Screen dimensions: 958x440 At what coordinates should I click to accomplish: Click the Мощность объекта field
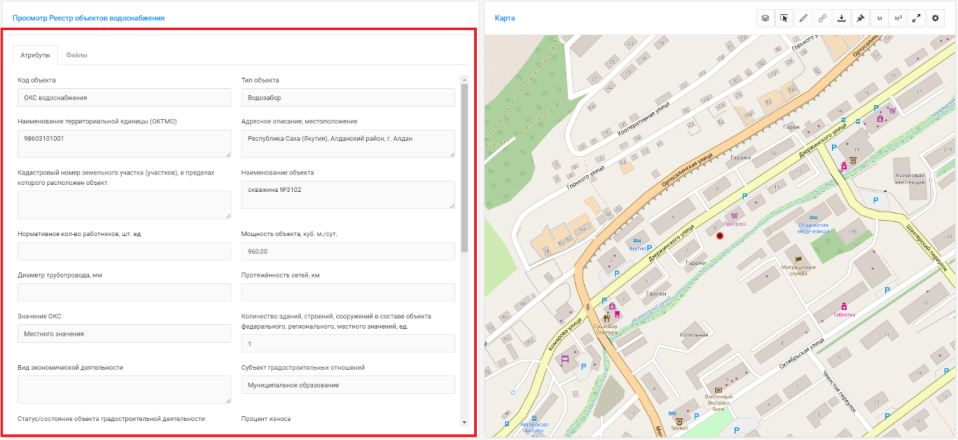coord(347,251)
